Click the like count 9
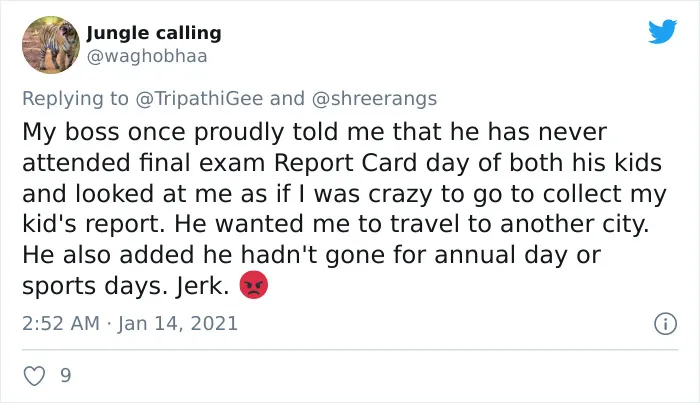Screen dimensions: 700x403 tap(66, 376)
